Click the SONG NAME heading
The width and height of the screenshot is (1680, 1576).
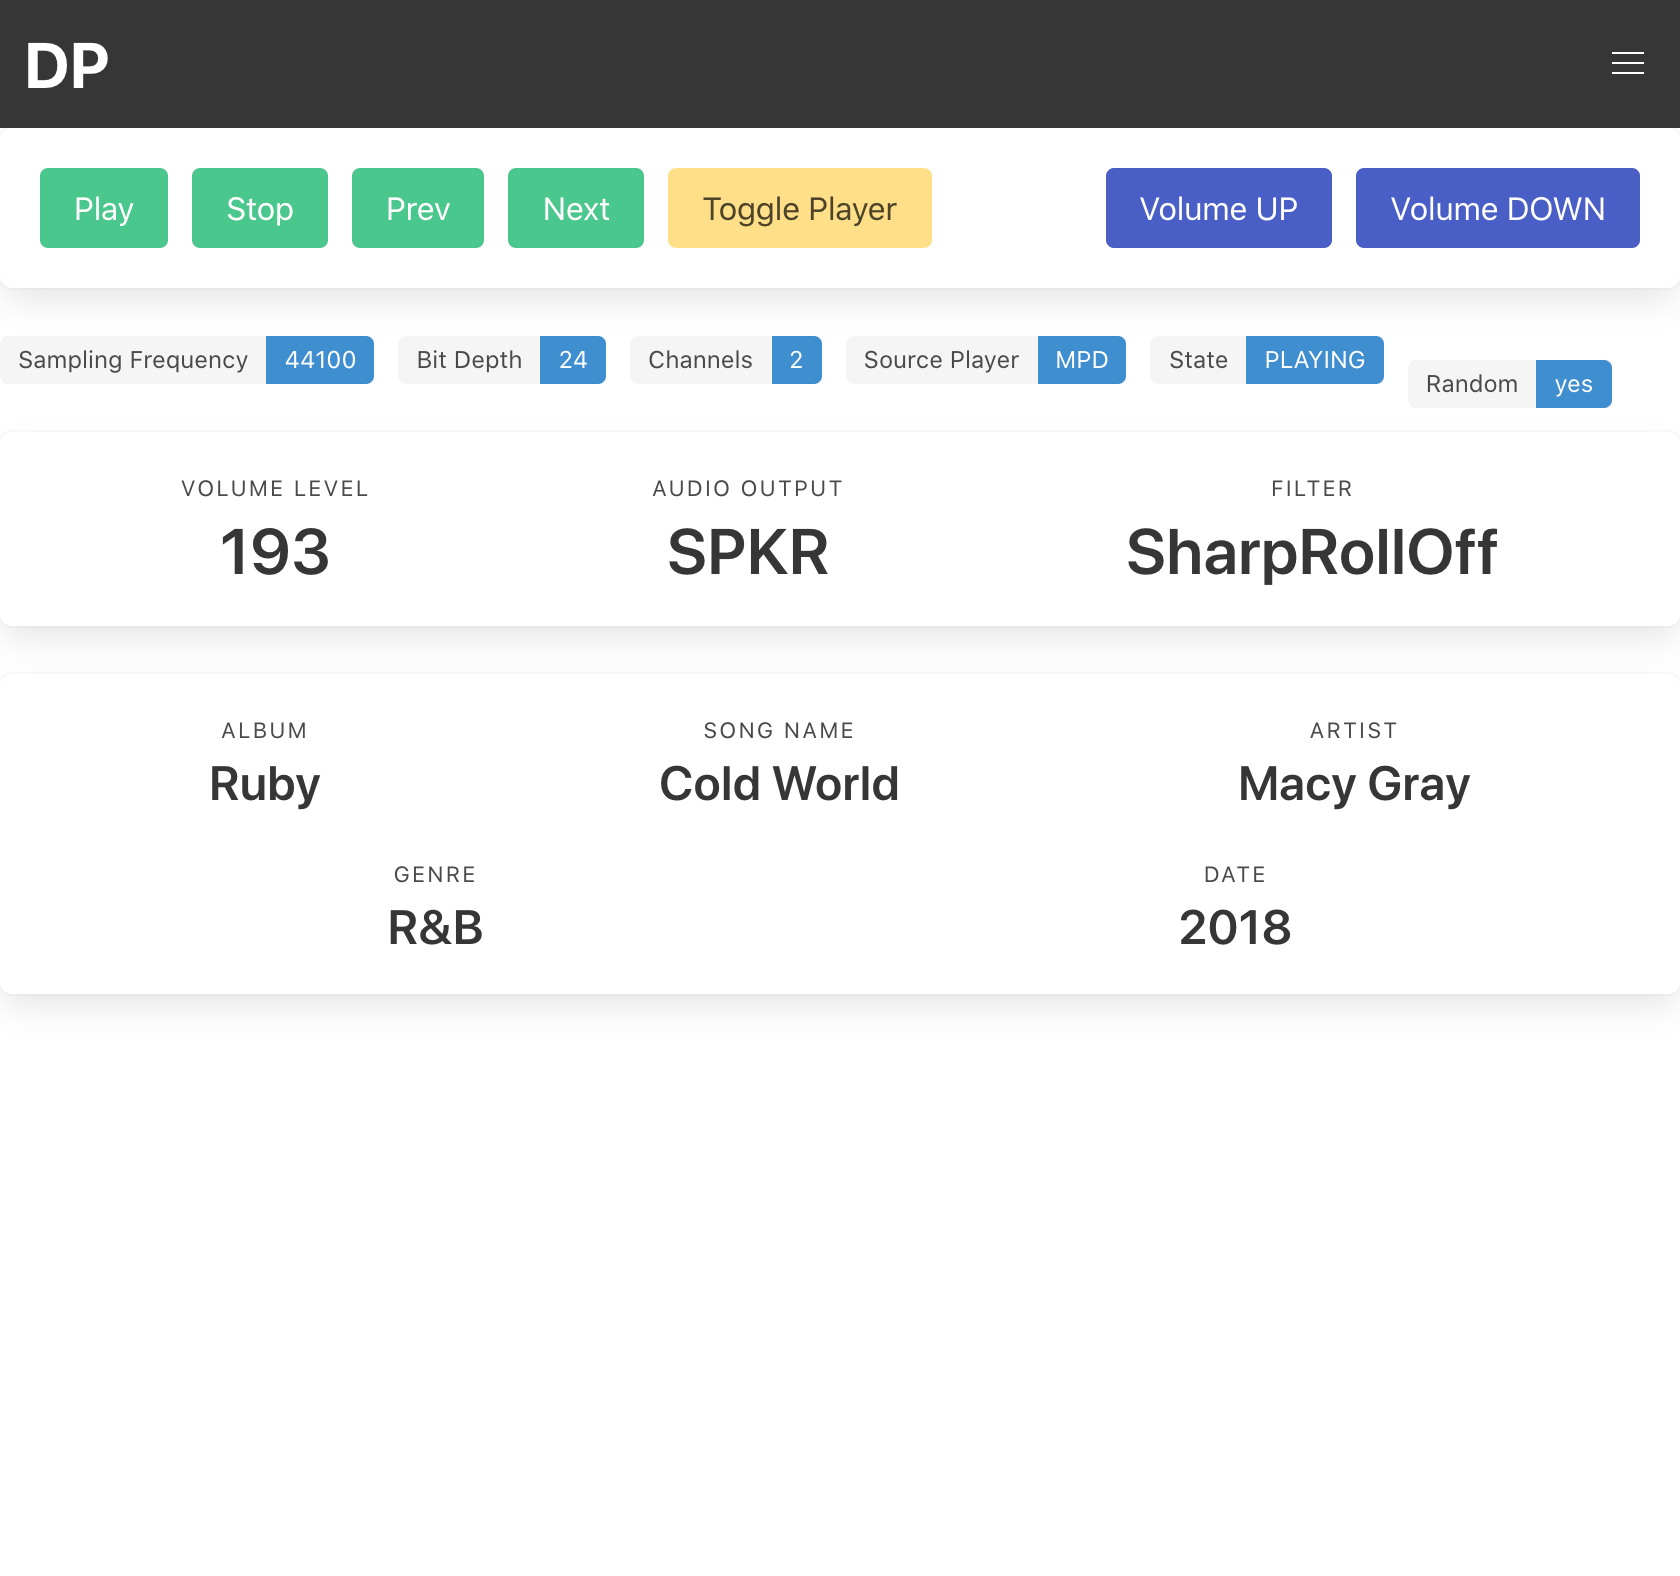[779, 731]
